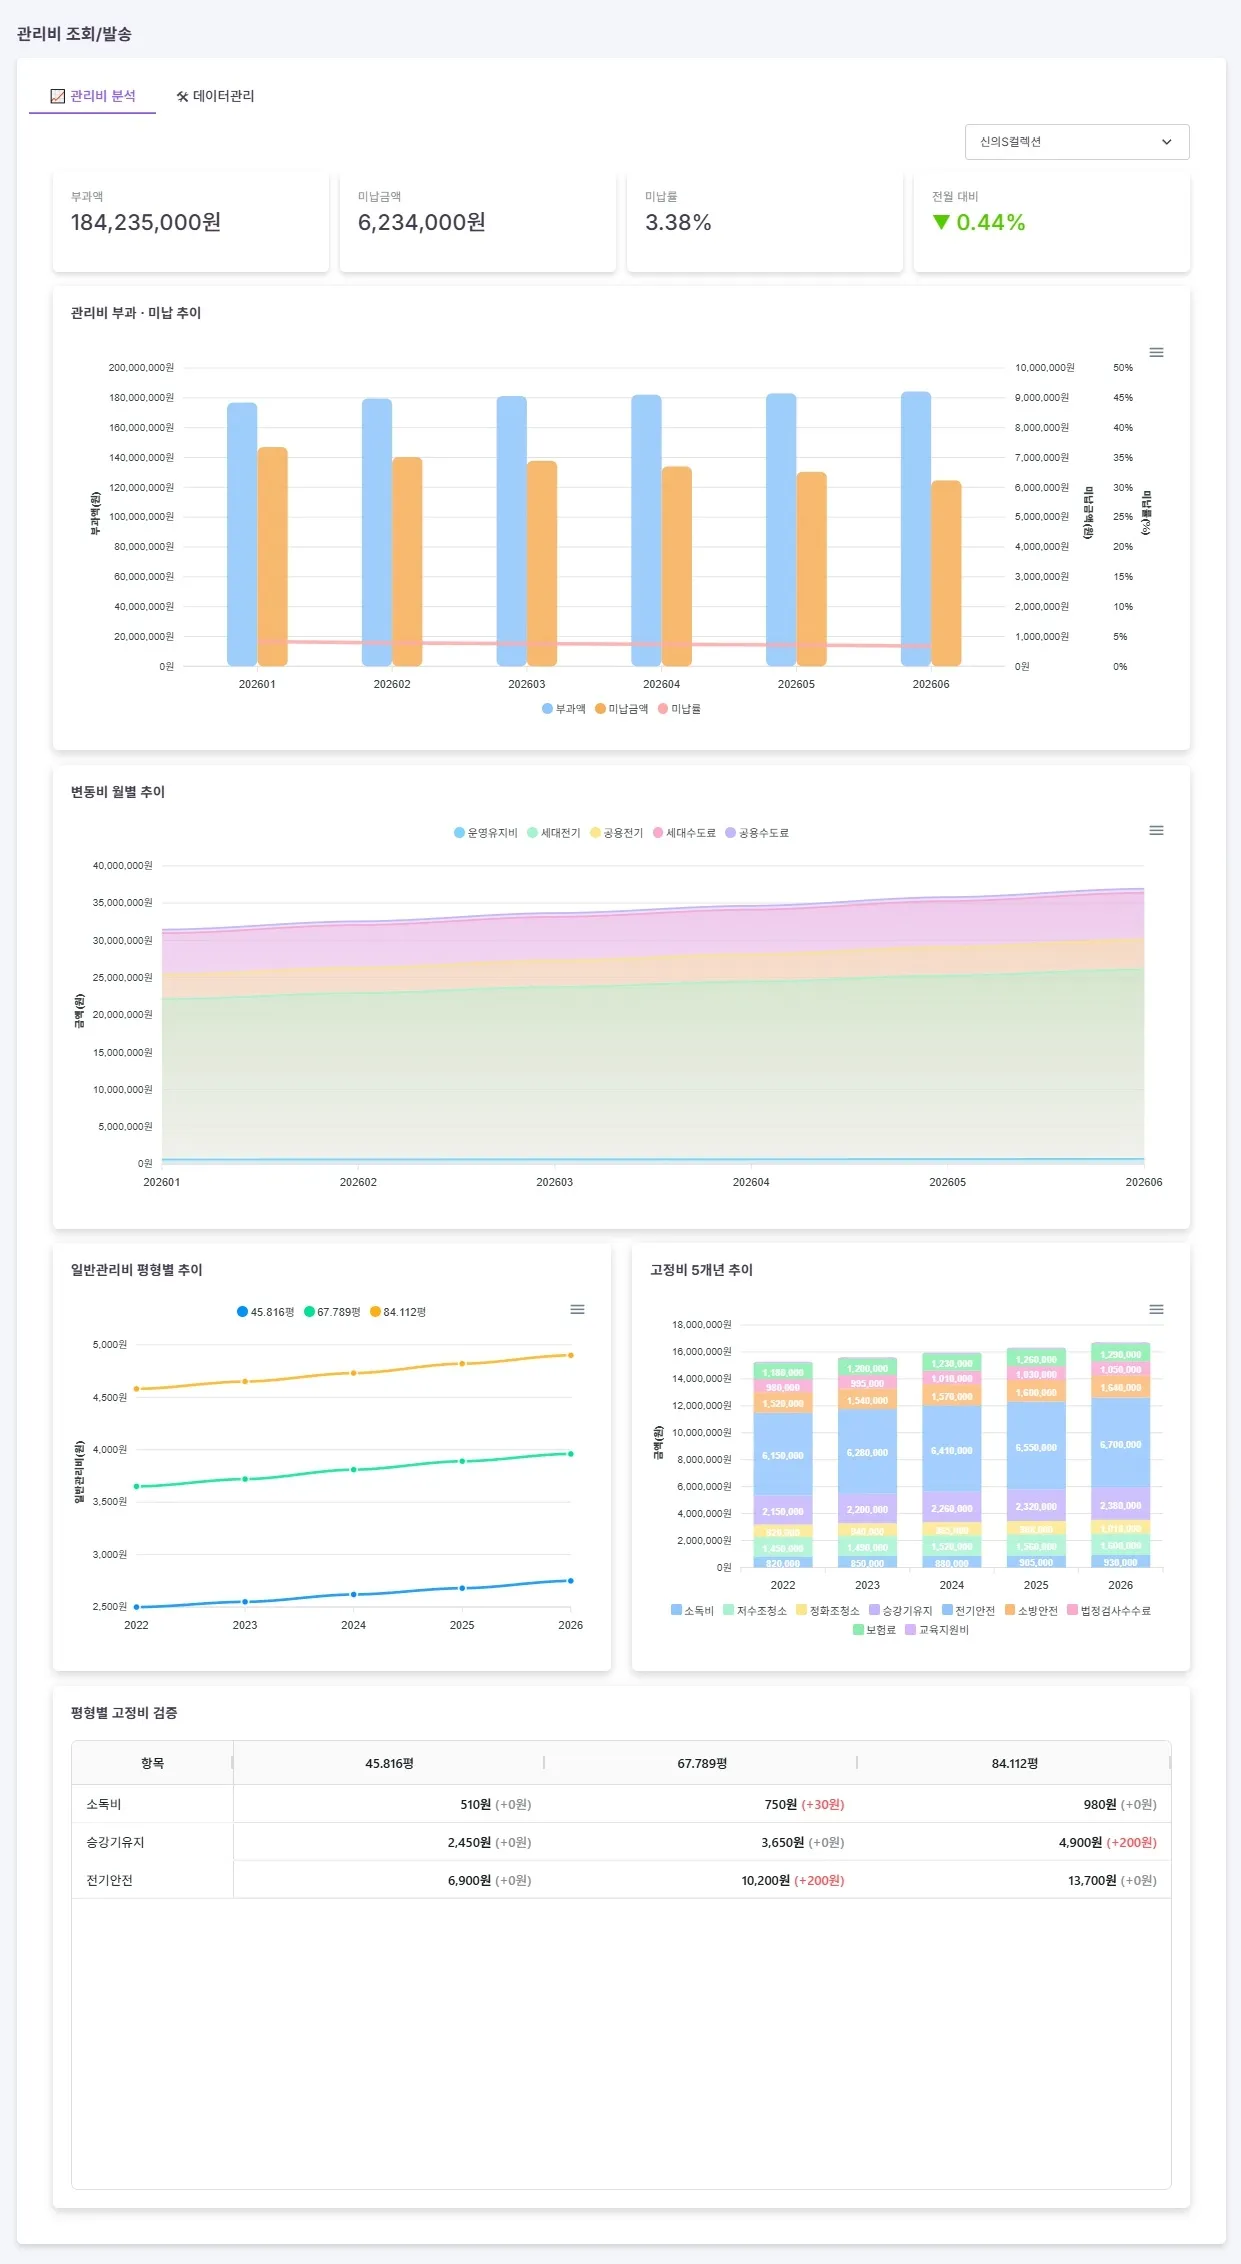Screen dimensions: 1241x2264
Task: Open the 관리비 분석 tab
Action: click(93, 96)
